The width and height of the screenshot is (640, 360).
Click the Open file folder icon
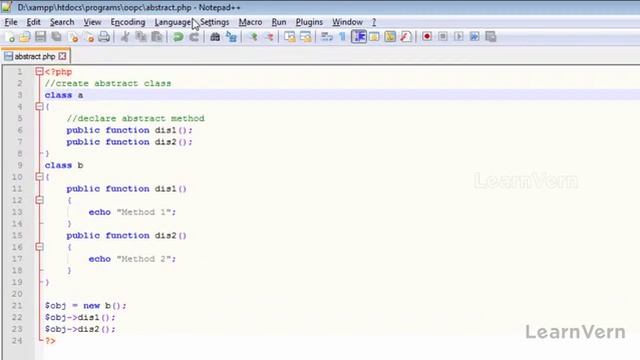[x=25, y=37]
